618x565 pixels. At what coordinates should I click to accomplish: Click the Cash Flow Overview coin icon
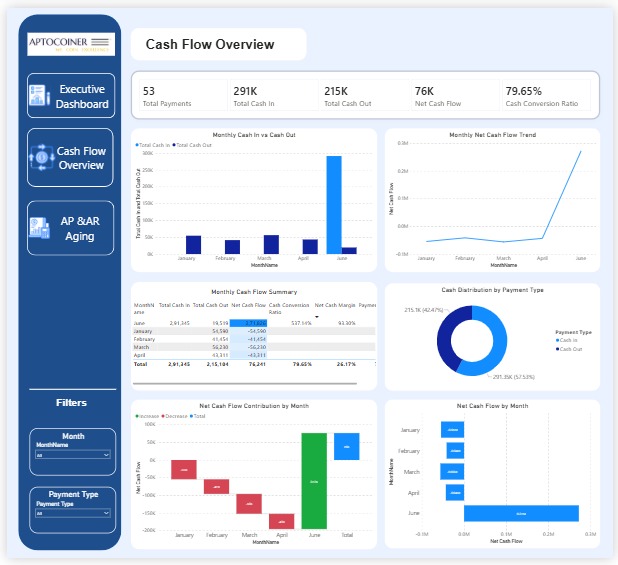41,158
